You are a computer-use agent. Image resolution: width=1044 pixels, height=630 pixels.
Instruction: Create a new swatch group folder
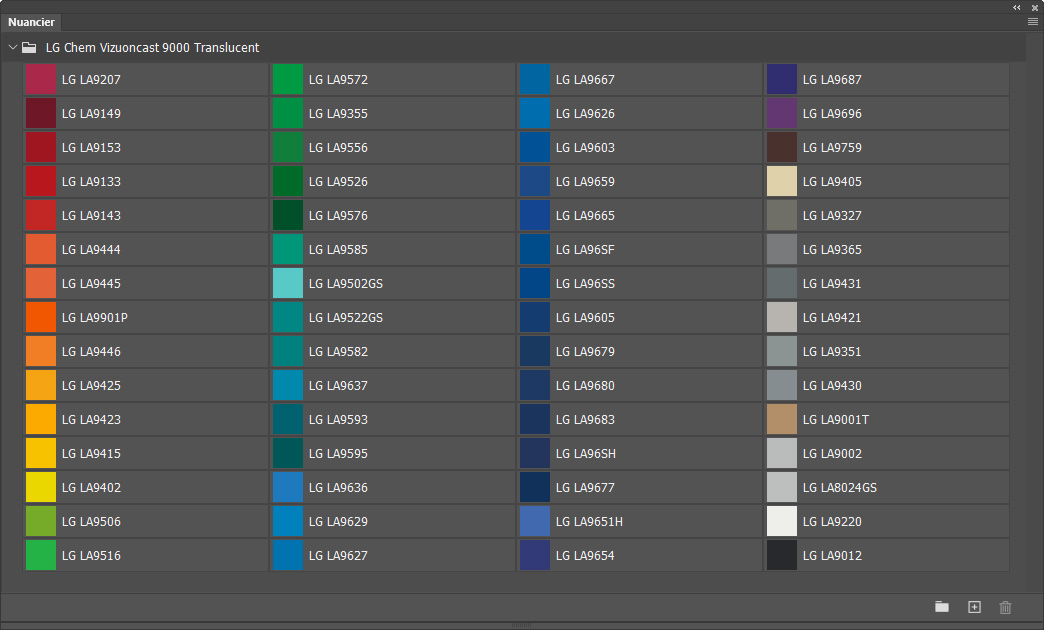click(941, 607)
